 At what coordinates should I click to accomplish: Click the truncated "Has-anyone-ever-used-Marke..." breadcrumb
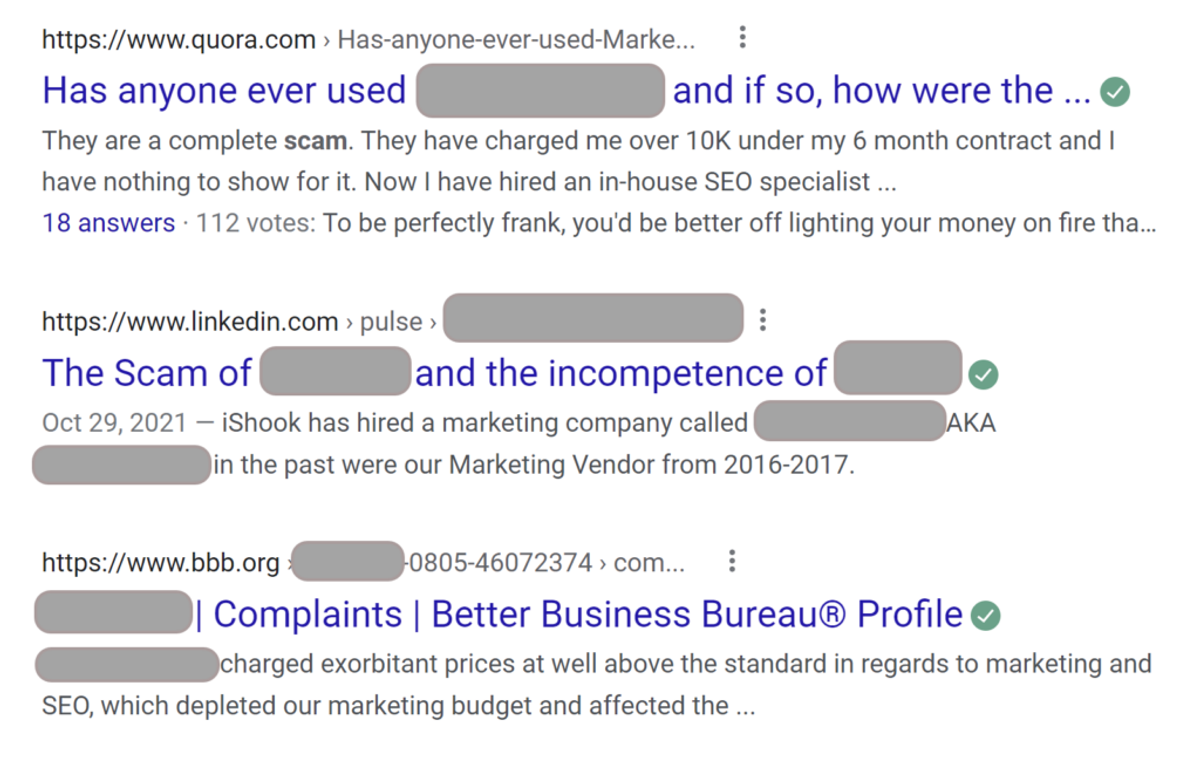[520, 39]
